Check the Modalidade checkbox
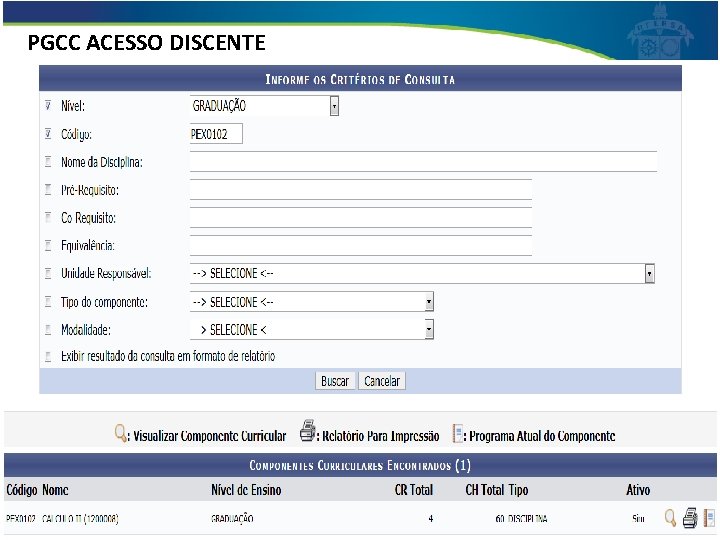This screenshot has height=540, width=720. tap(48, 329)
